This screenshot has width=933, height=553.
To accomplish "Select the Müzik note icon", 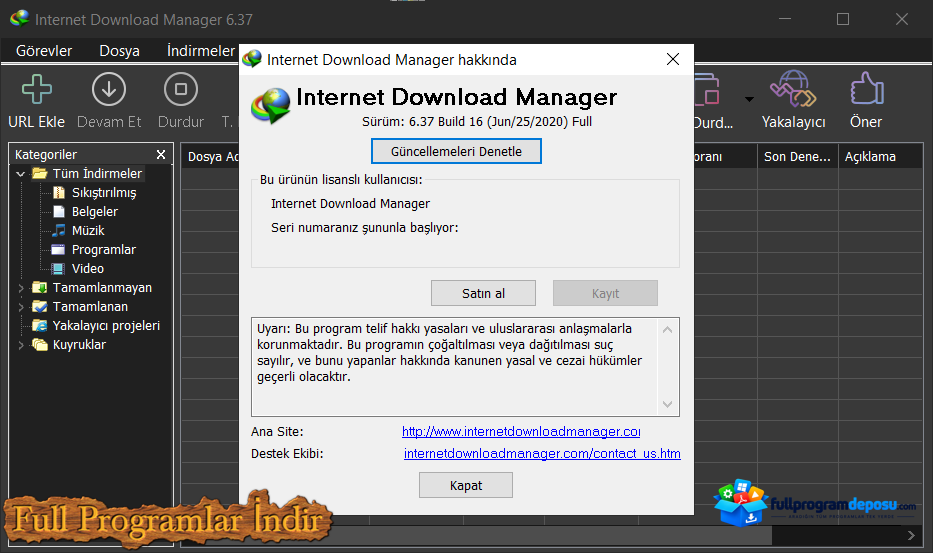I will click(59, 230).
